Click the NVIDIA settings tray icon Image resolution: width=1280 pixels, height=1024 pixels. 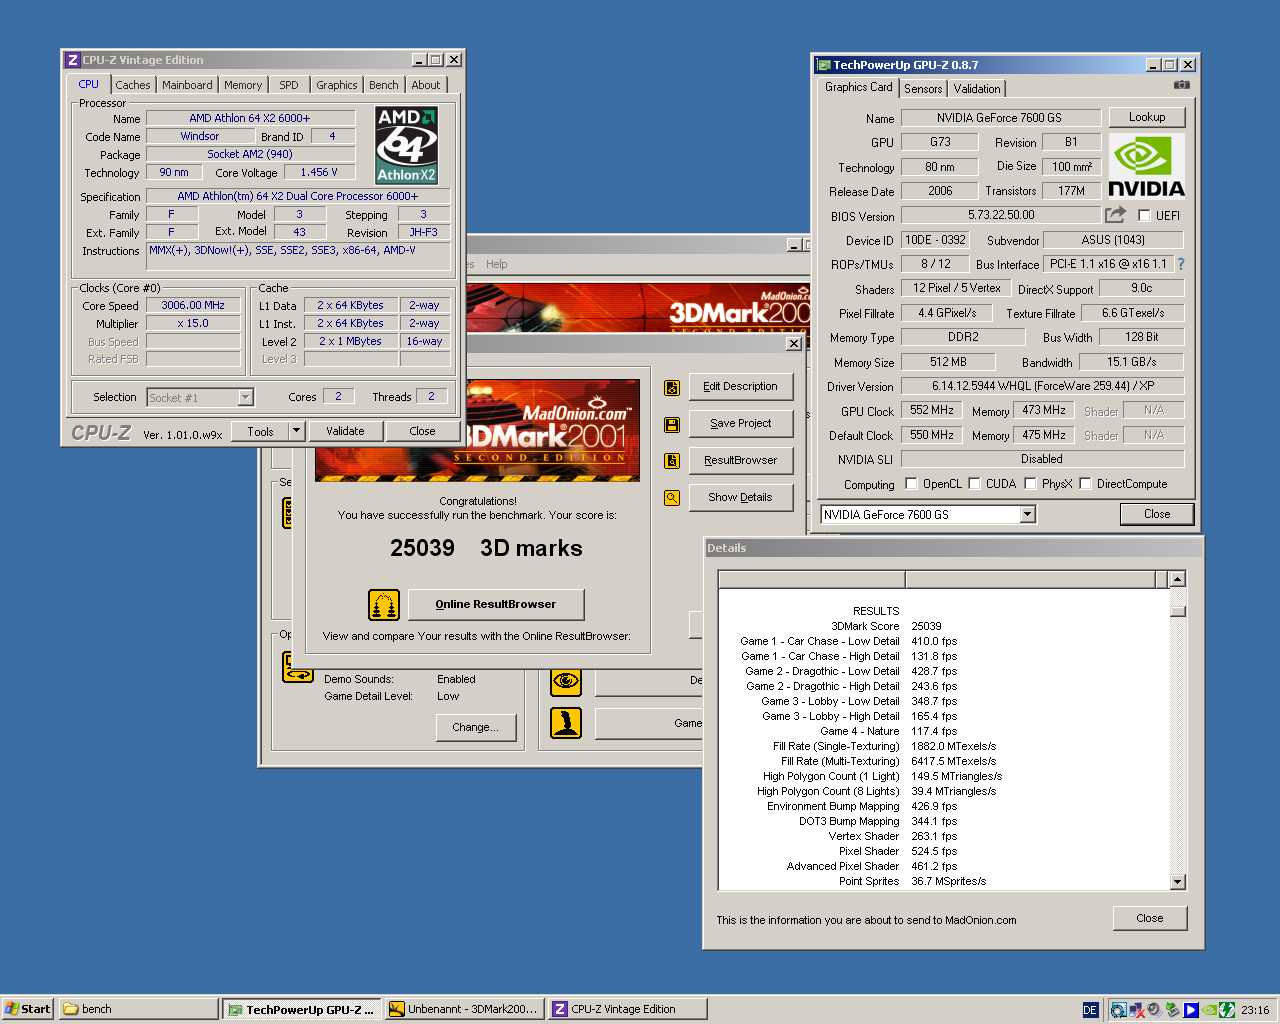click(x=1209, y=1010)
